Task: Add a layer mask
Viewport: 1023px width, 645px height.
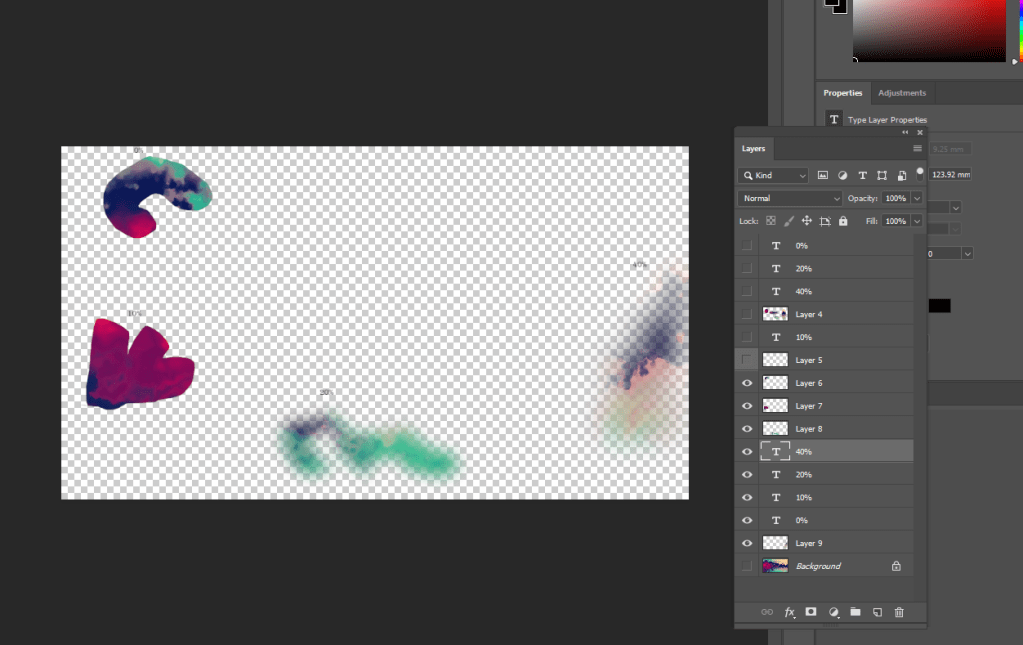Action: (x=811, y=612)
